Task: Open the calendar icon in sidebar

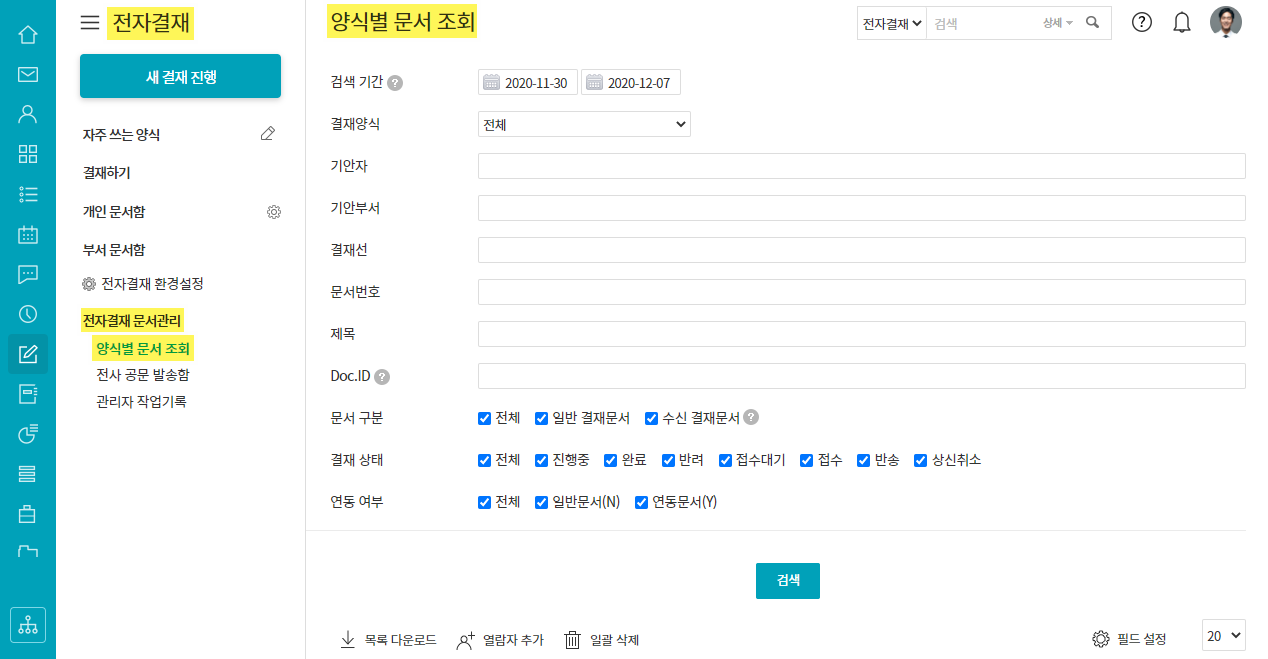Action: [28, 234]
